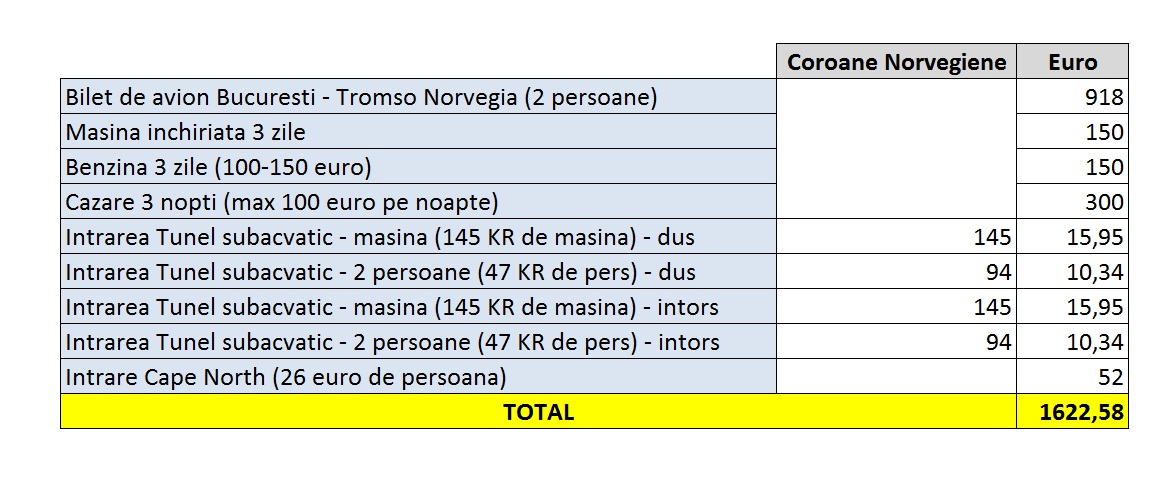Select the Coroane Norvegiene column header
1167x491 pixels.
tap(896, 62)
